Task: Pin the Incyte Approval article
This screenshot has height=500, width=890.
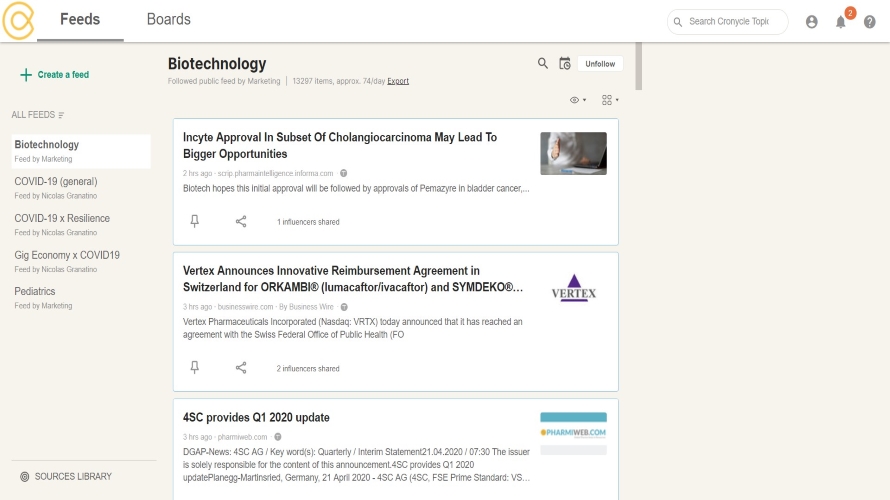Action: (x=195, y=221)
